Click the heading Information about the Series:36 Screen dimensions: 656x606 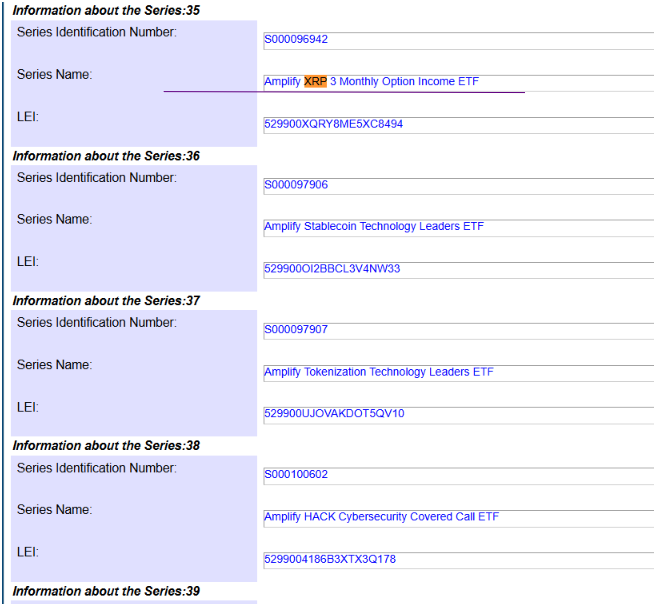(106, 156)
